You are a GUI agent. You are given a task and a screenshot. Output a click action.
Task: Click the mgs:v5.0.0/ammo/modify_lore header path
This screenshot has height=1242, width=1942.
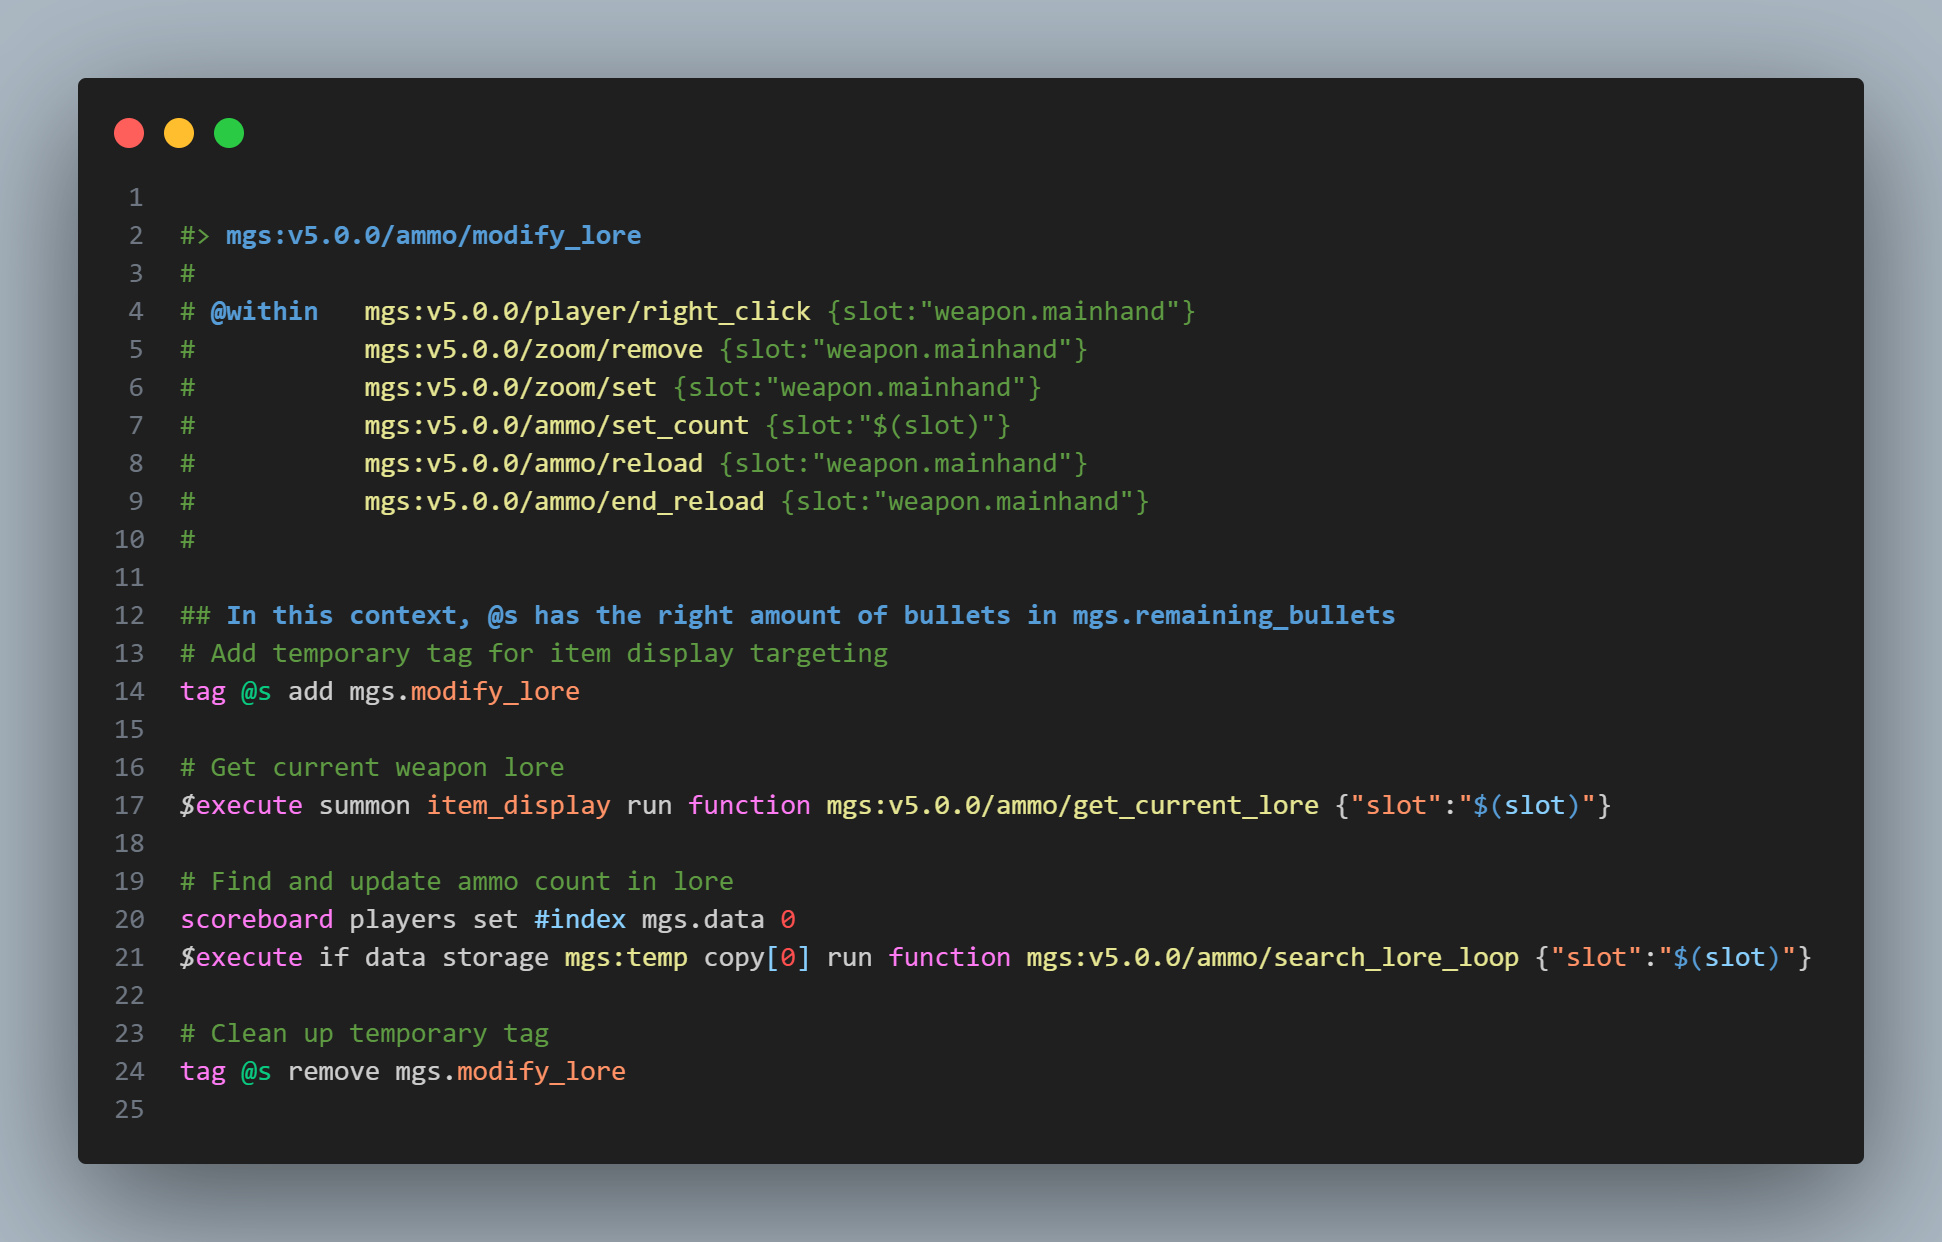pyautogui.click(x=433, y=235)
